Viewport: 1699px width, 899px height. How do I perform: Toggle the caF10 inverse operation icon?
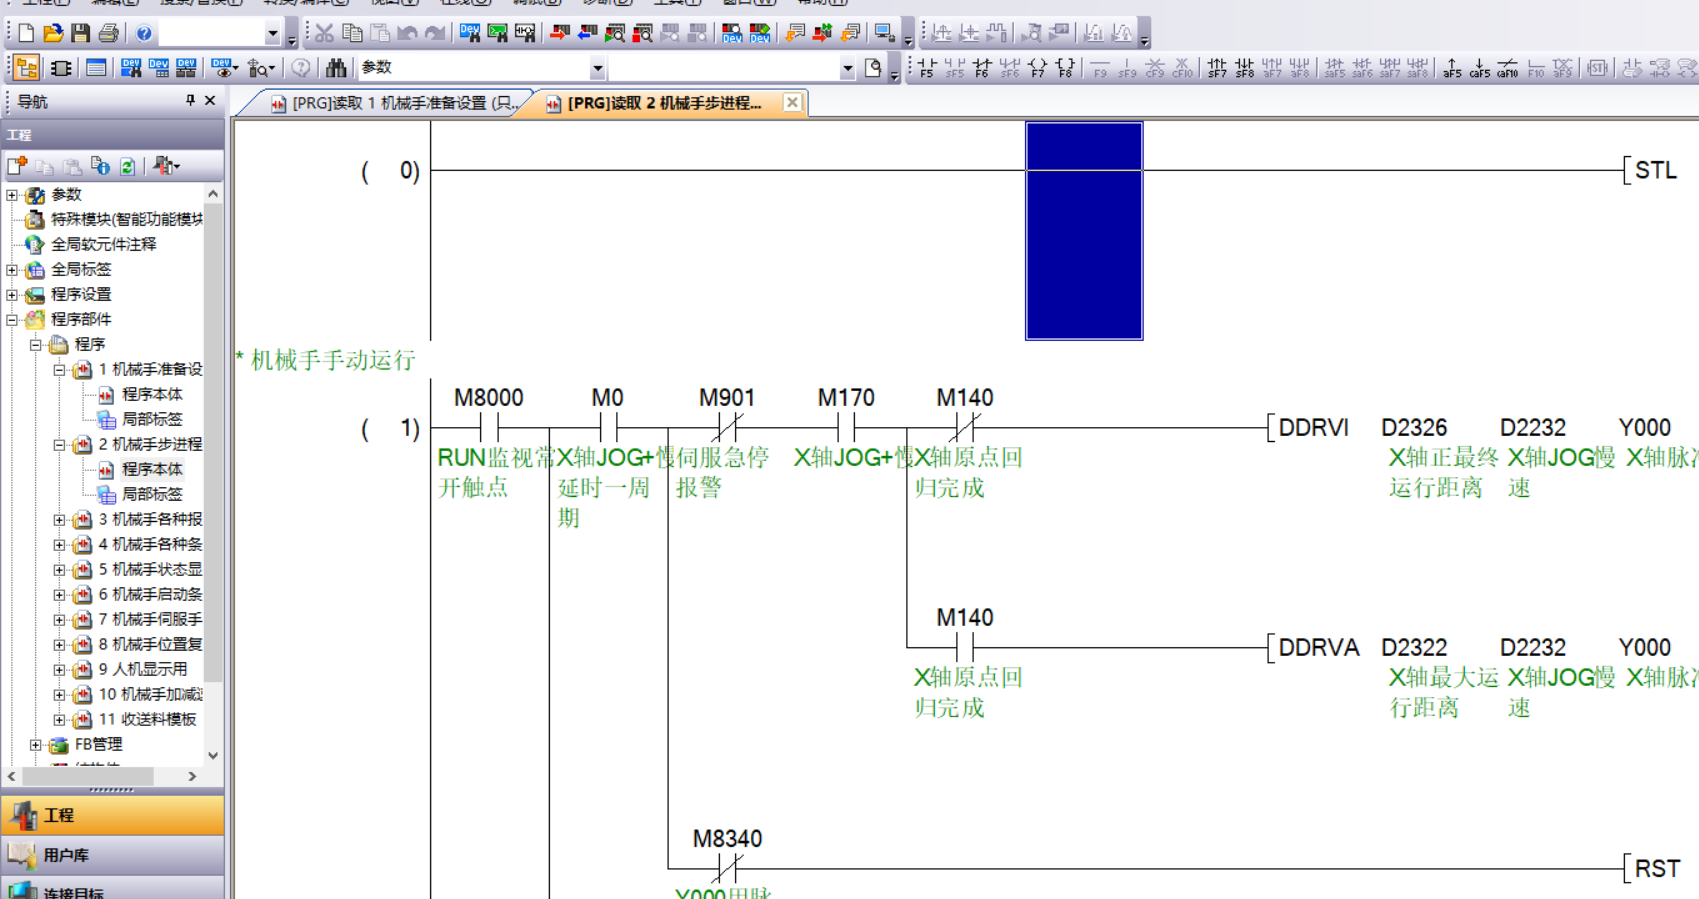[1507, 68]
